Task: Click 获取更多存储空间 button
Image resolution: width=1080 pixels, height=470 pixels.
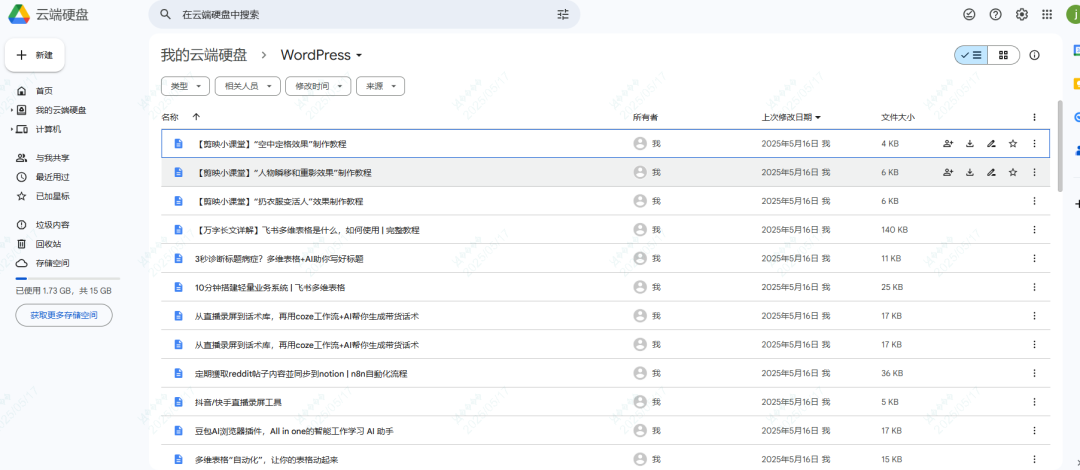Action: pos(64,316)
